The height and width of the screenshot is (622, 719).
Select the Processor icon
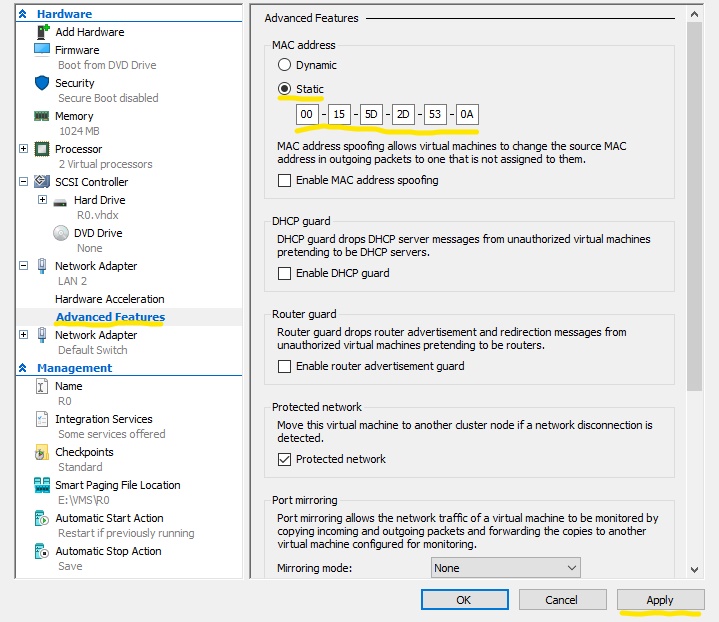click(41, 149)
